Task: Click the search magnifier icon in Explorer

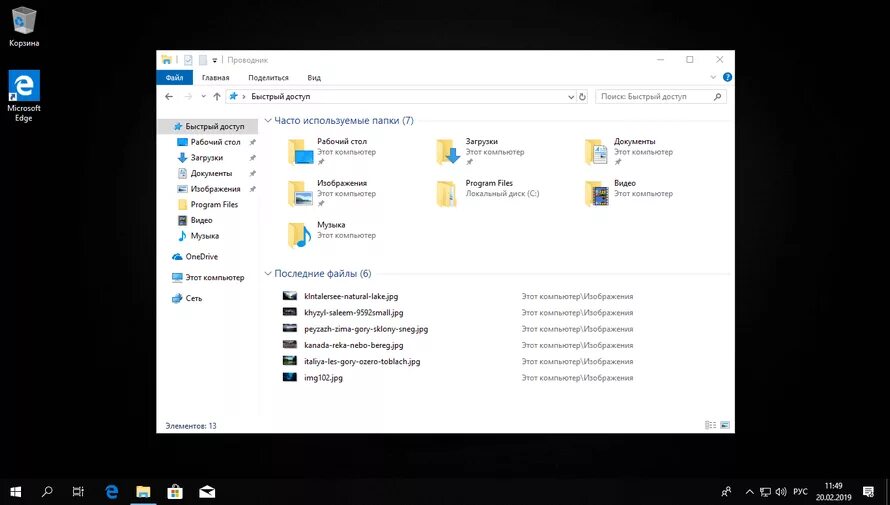Action: 717,96
